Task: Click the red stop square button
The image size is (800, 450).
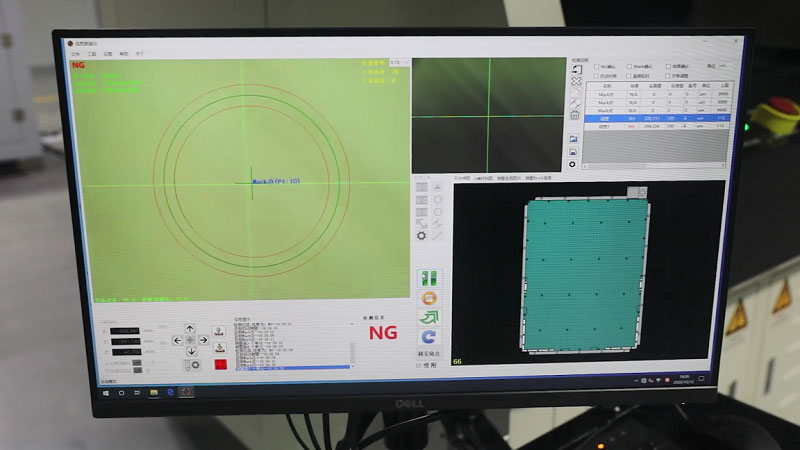Action: coord(221,363)
